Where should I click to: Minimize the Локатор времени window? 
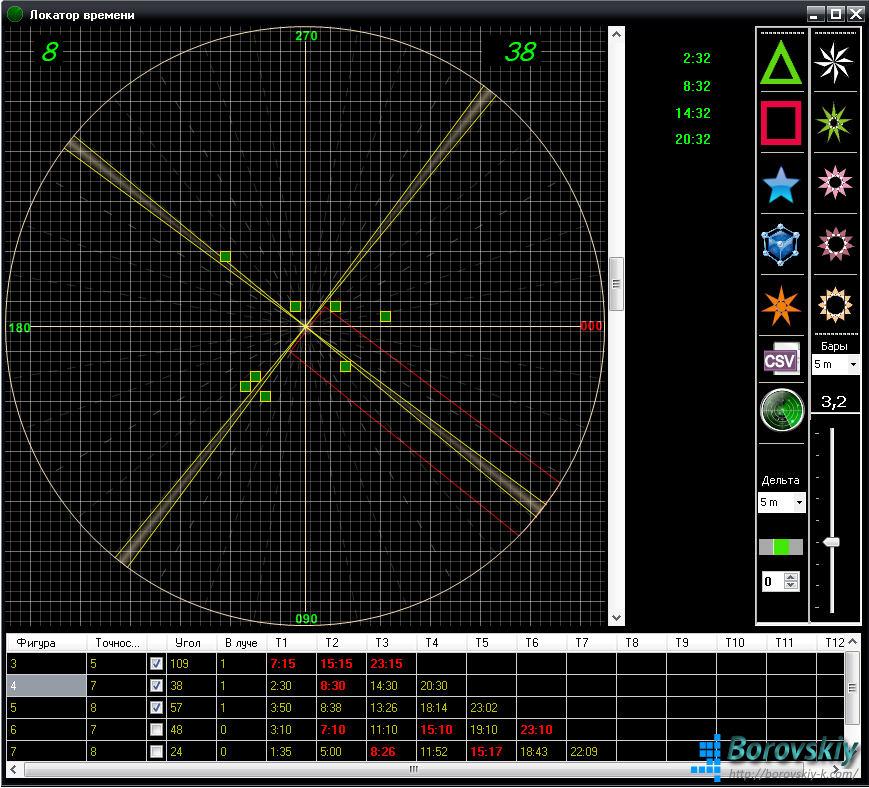814,14
